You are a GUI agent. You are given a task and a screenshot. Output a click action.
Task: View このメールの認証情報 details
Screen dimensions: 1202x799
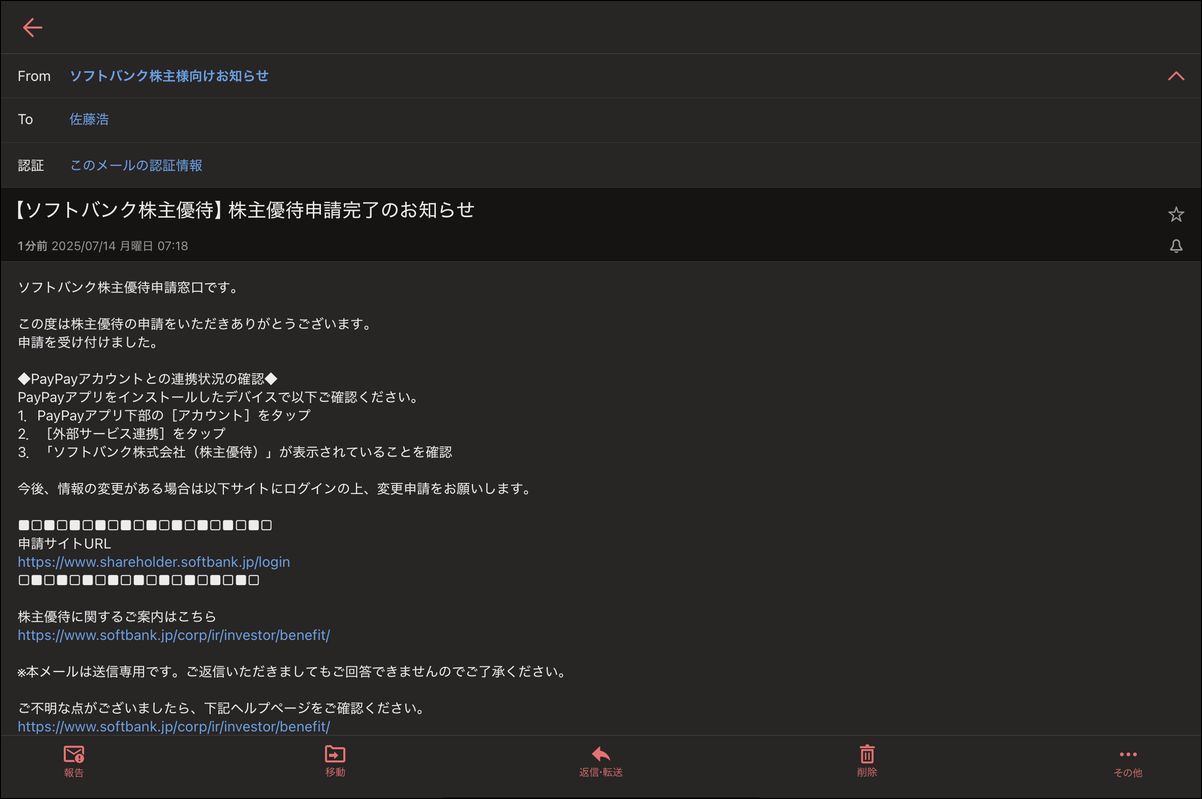[136, 165]
